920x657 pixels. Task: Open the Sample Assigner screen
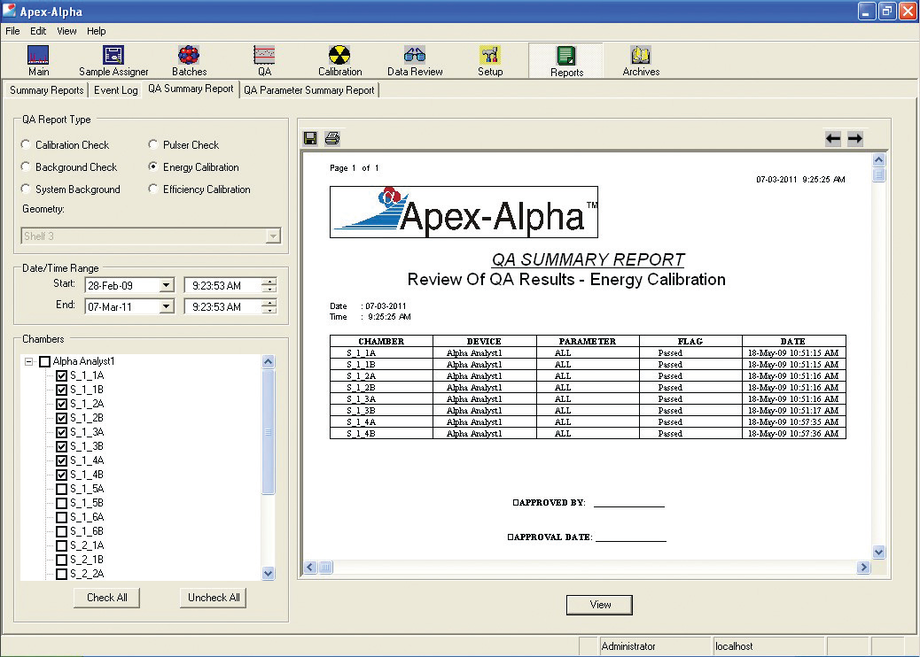(113, 60)
